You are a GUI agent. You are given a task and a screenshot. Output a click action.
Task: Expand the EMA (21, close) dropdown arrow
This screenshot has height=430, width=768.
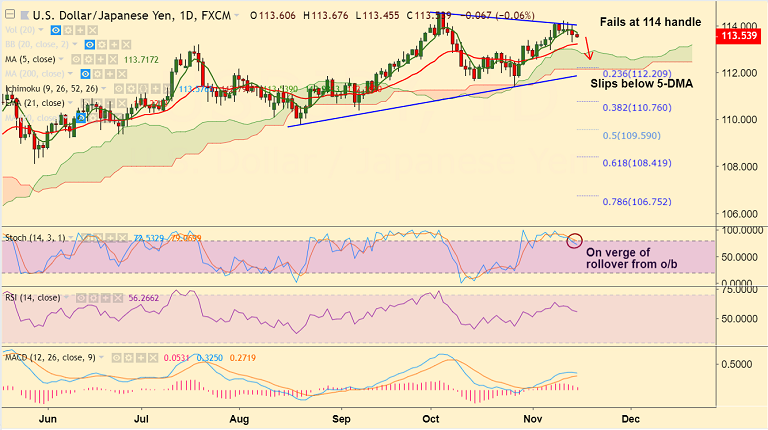(x=70, y=102)
